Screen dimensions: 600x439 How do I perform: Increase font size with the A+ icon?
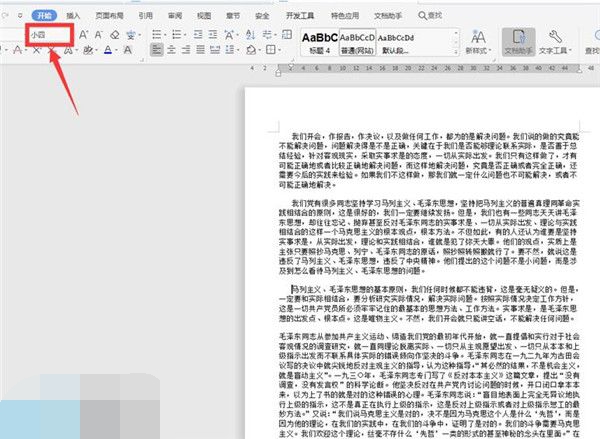pyautogui.click(x=85, y=33)
